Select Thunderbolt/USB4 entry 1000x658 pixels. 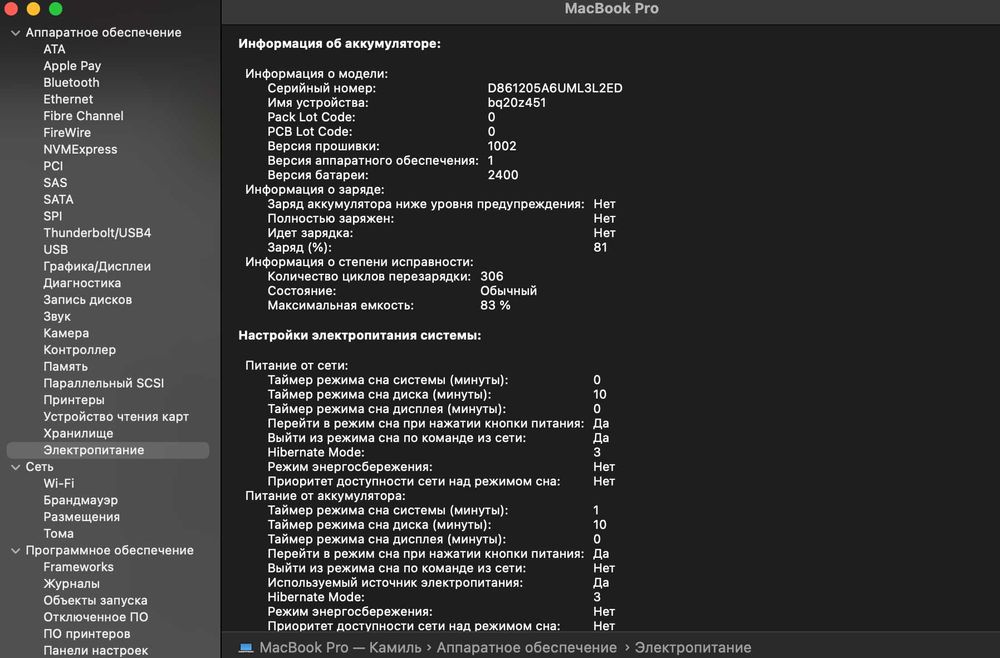pyautogui.click(x=97, y=233)
